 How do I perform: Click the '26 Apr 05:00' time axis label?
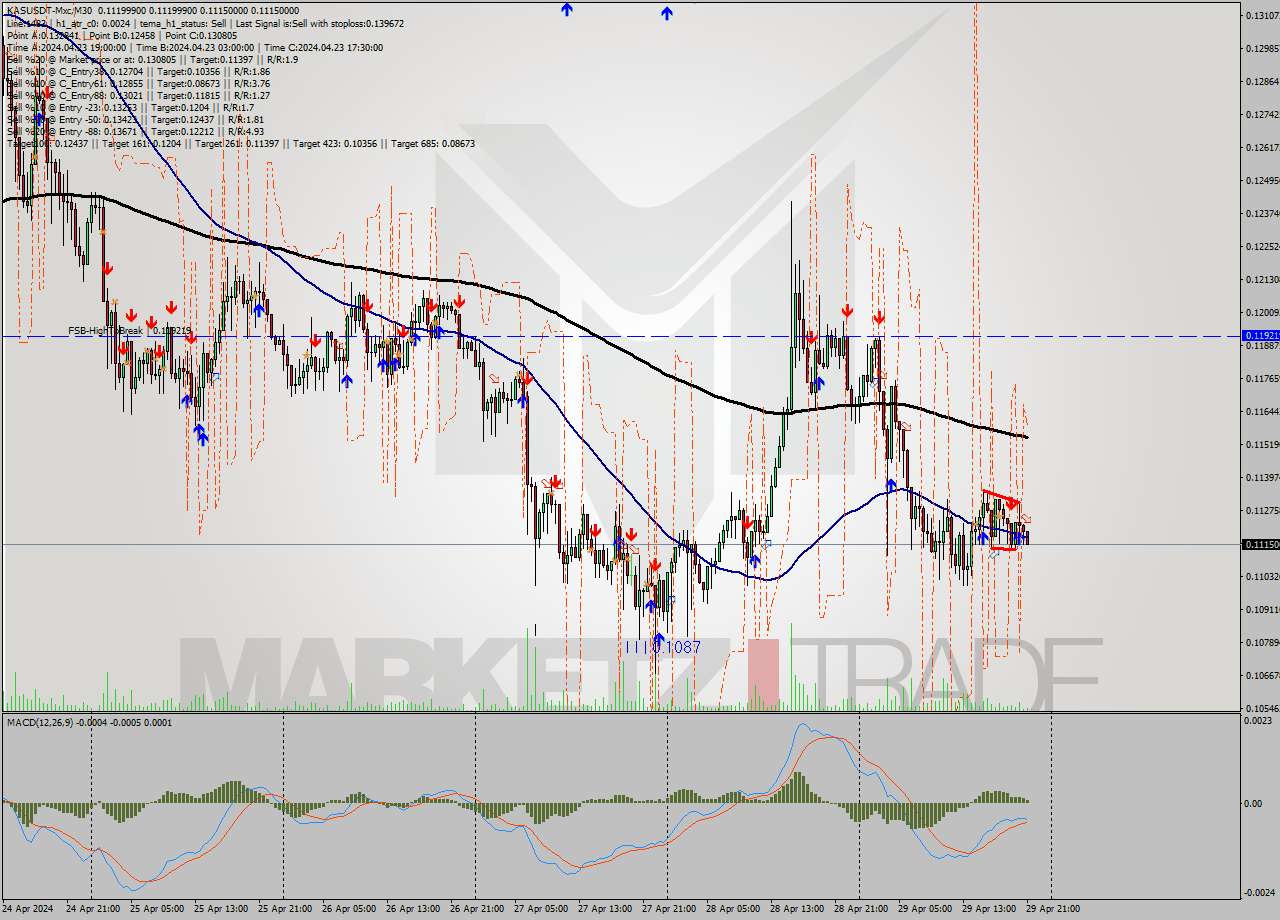[348, 909]
